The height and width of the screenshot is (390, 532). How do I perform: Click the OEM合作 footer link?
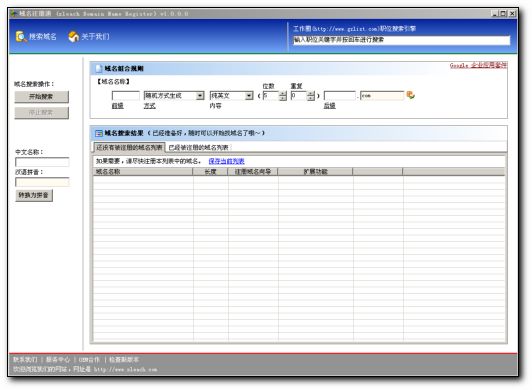coord(89,359)
